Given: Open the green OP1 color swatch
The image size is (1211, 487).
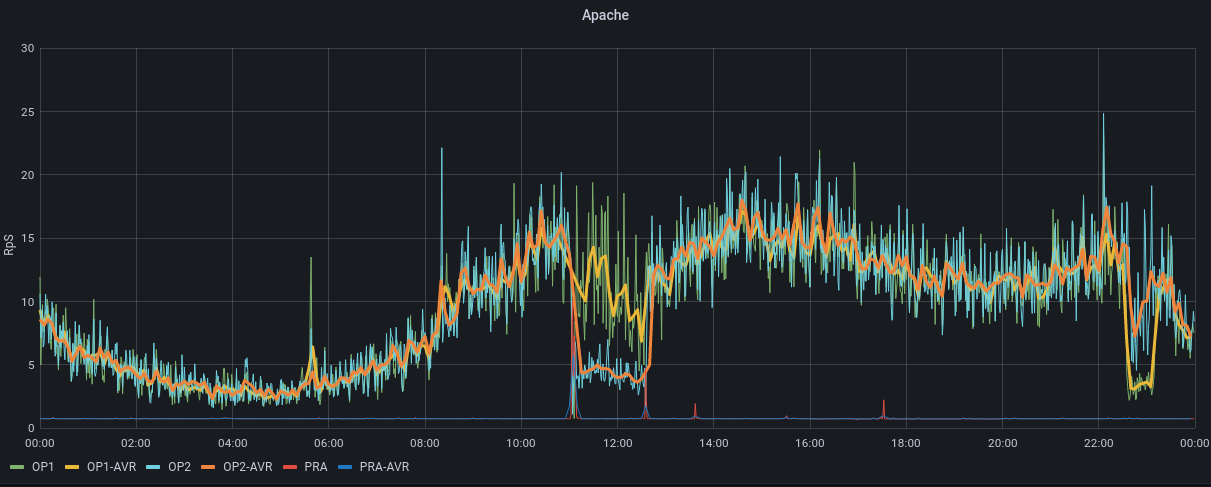Looking at the screenshot, I should (x=17, y=467).
